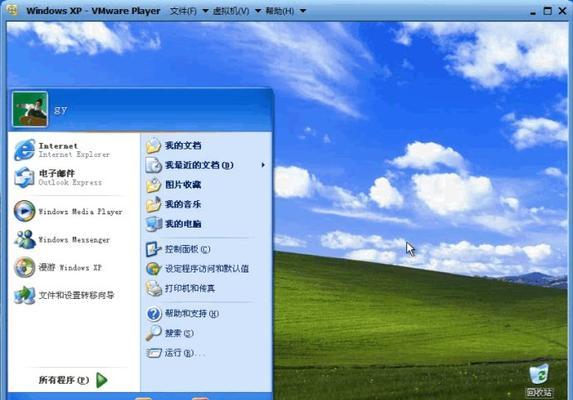Launch Outlook Express email icon
Viewport: 573px width, 400px height.
24,178
